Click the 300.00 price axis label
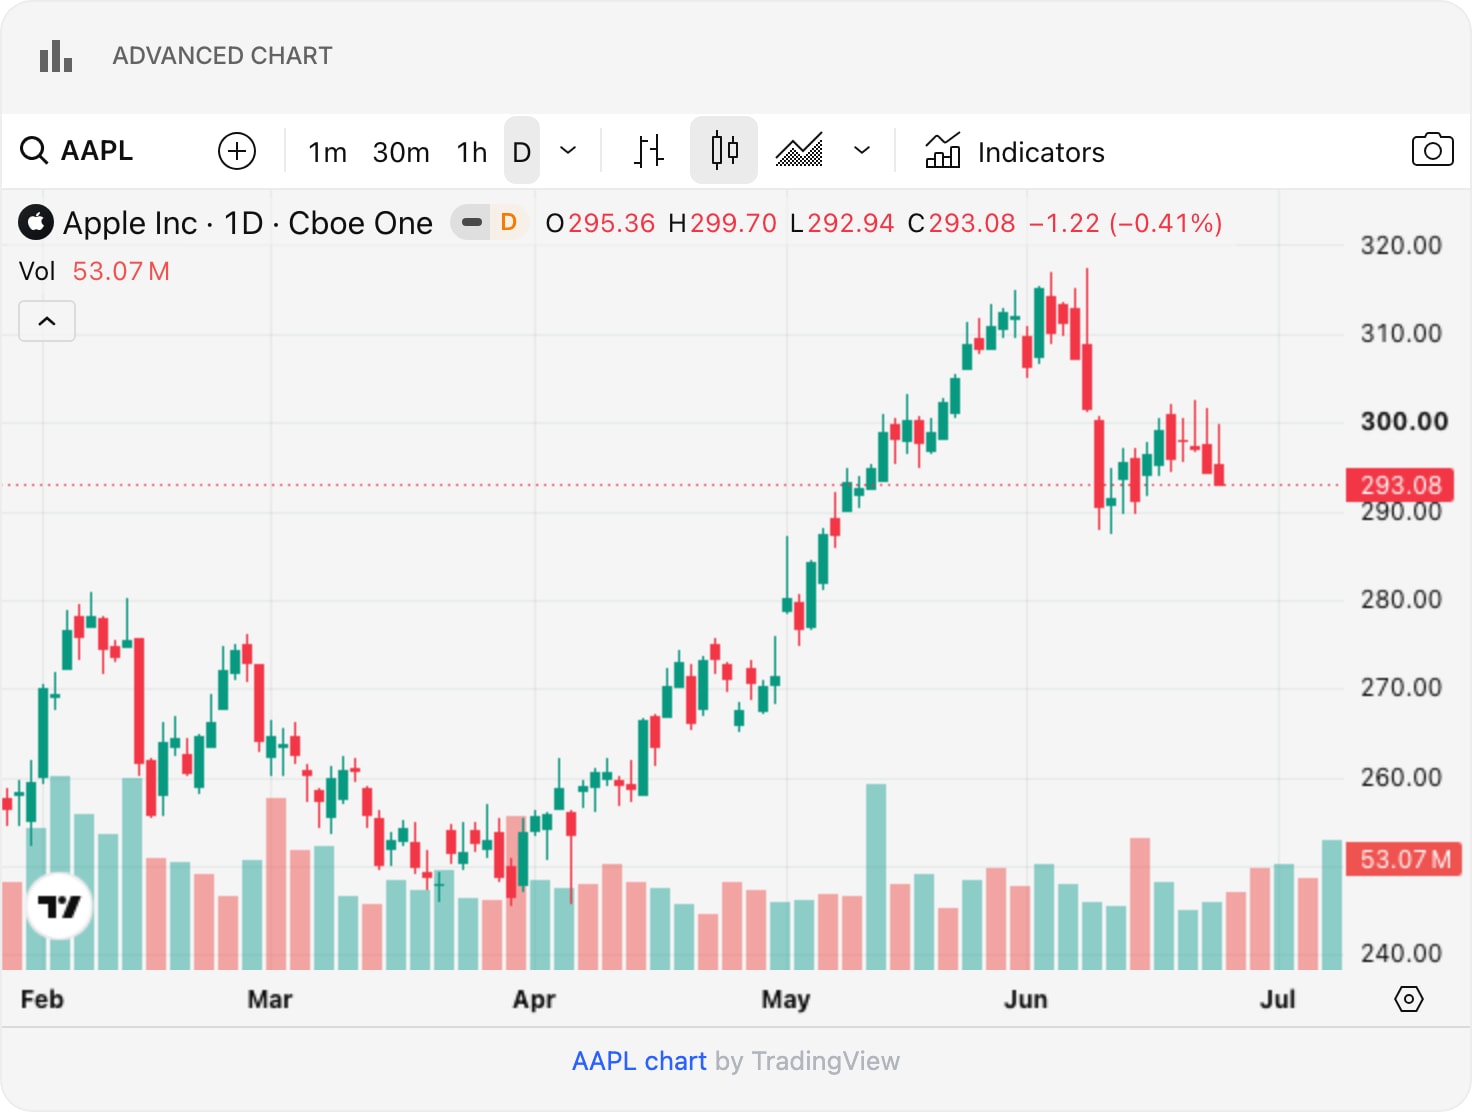This screenshot has width=1472, height=1112. [x=1404, y=422]
